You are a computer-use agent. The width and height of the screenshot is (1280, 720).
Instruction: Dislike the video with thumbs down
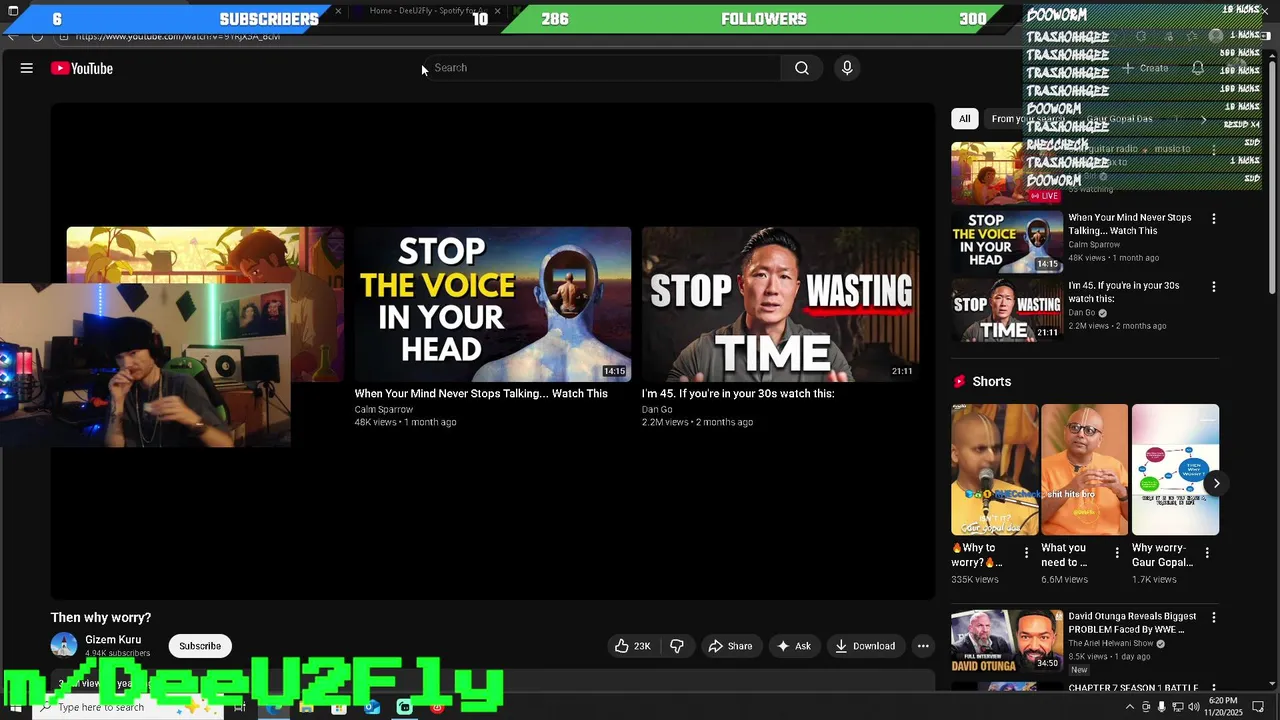pyautogui.click(x=677, y=646)
